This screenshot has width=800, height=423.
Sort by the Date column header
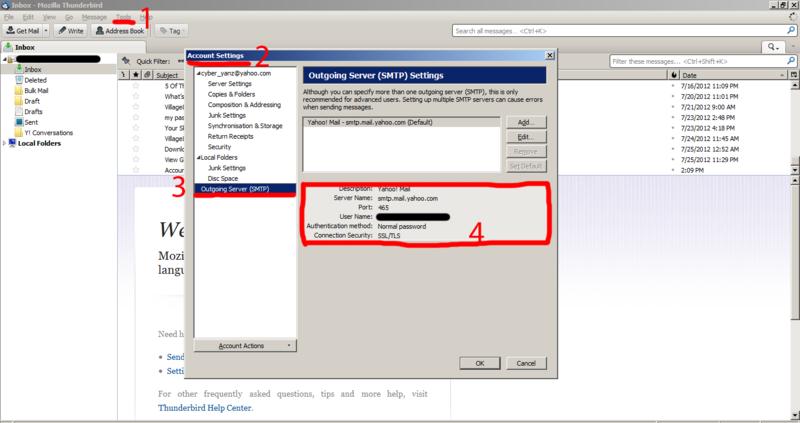click(x=732, y=75)
